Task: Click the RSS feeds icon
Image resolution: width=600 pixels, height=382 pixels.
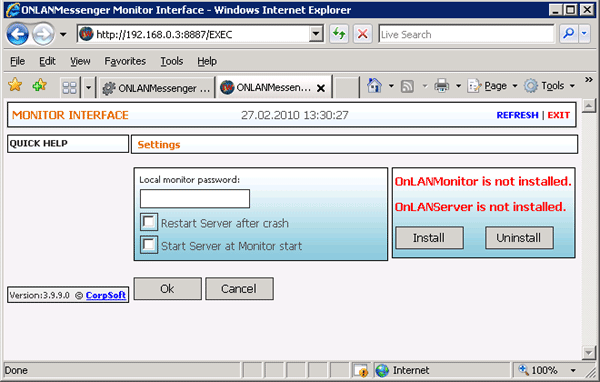Action: click(x=407, y=86)
